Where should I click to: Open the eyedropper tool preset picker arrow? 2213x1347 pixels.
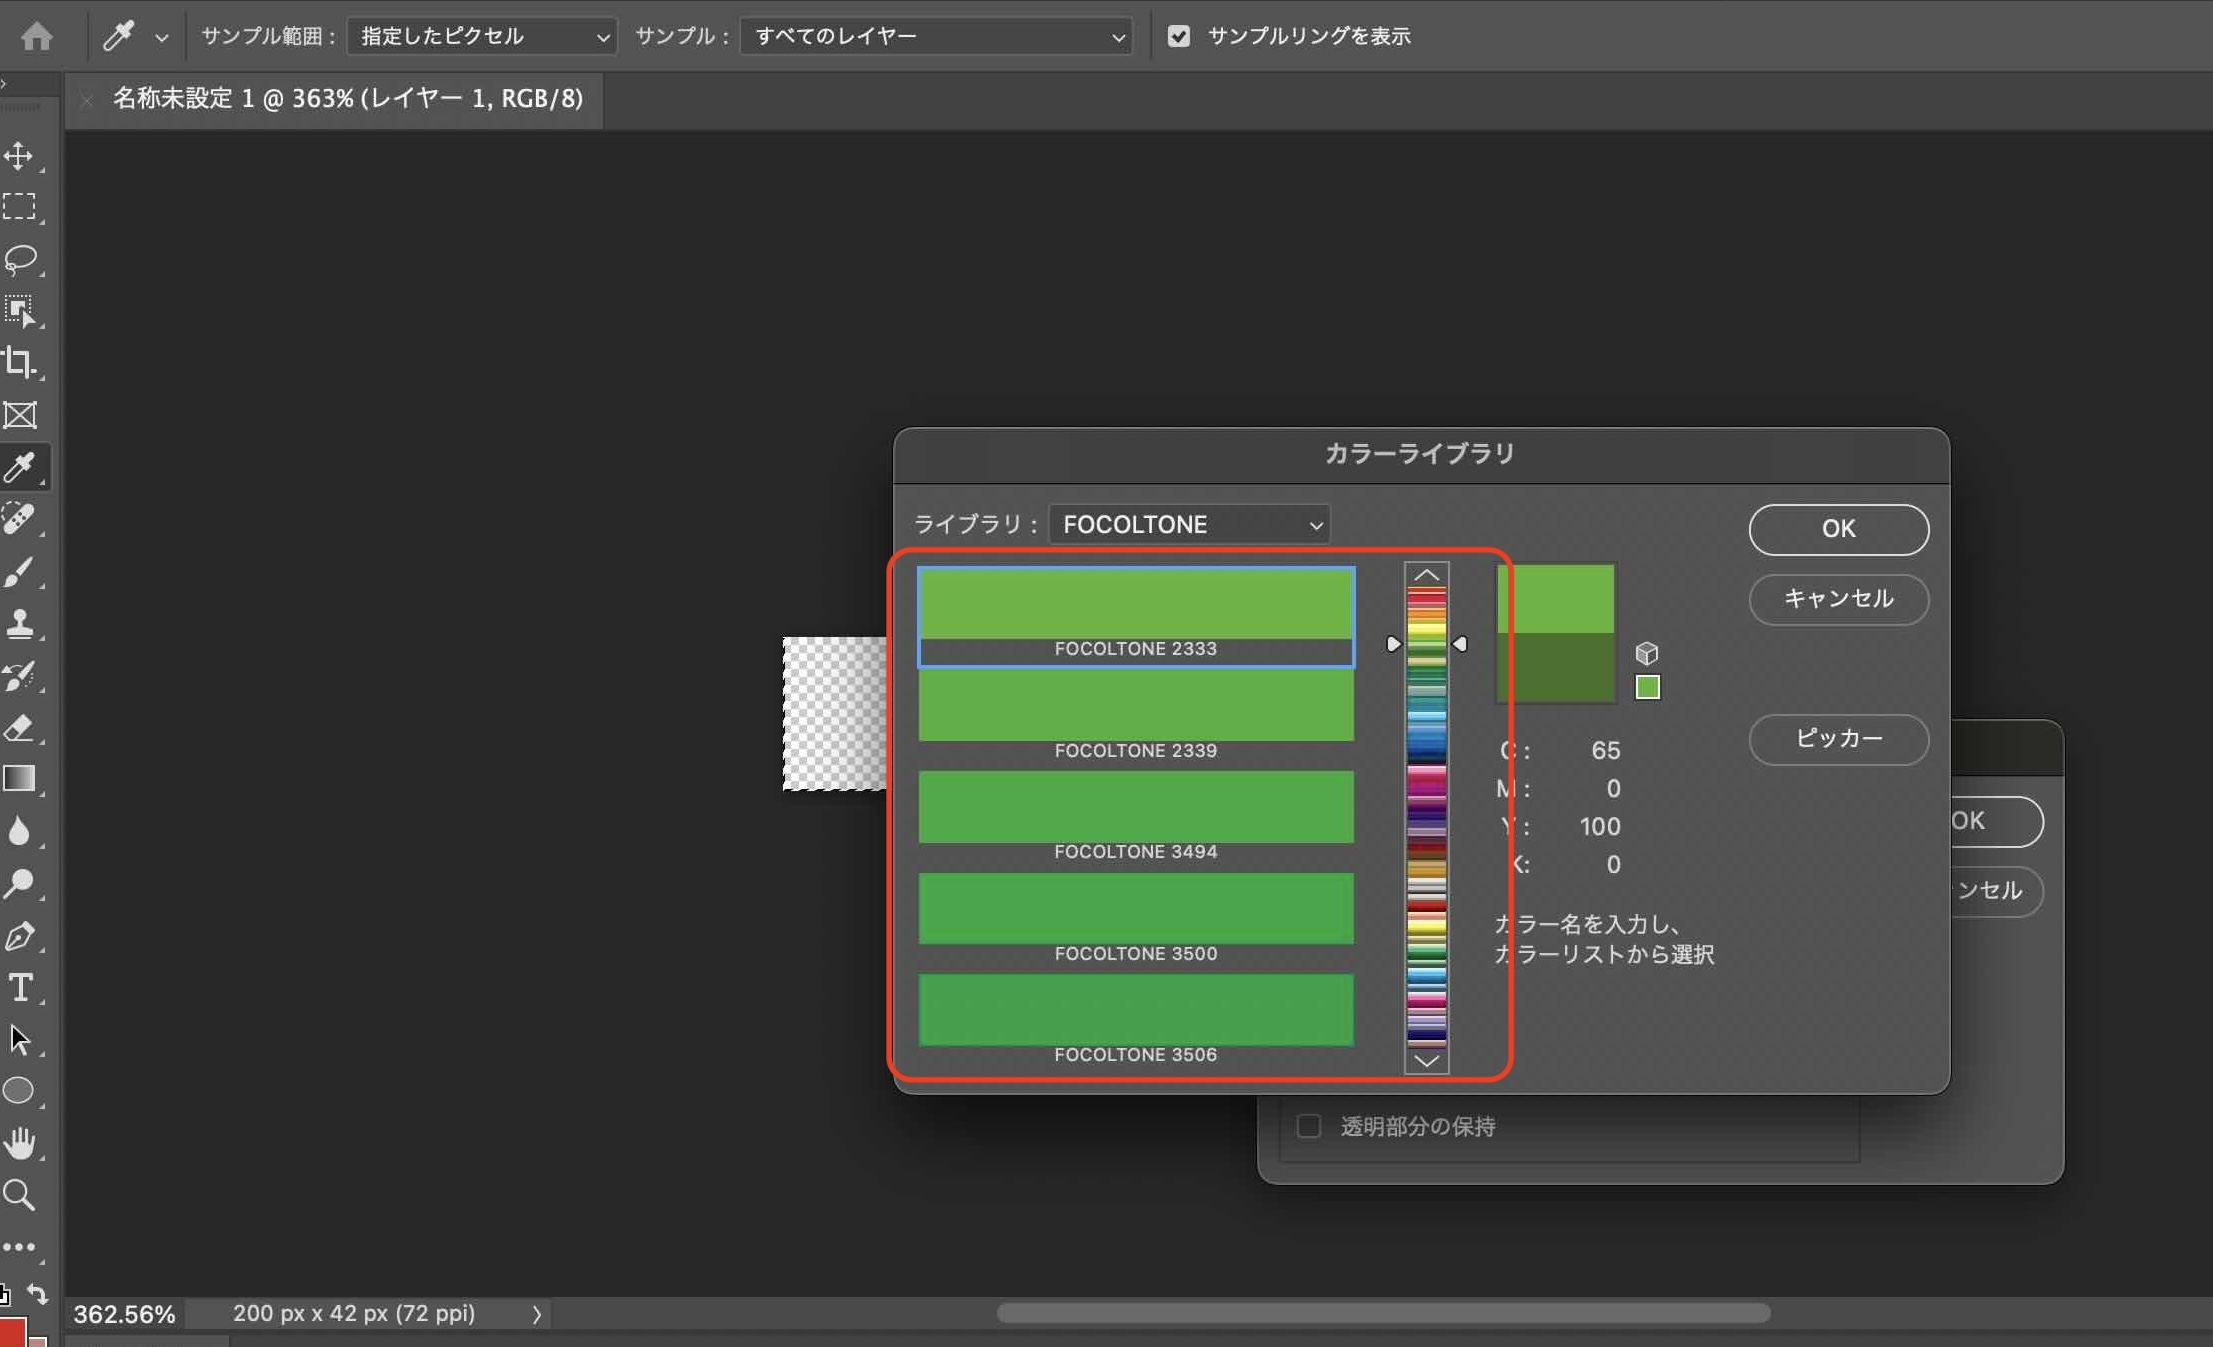tap(161, 37)
